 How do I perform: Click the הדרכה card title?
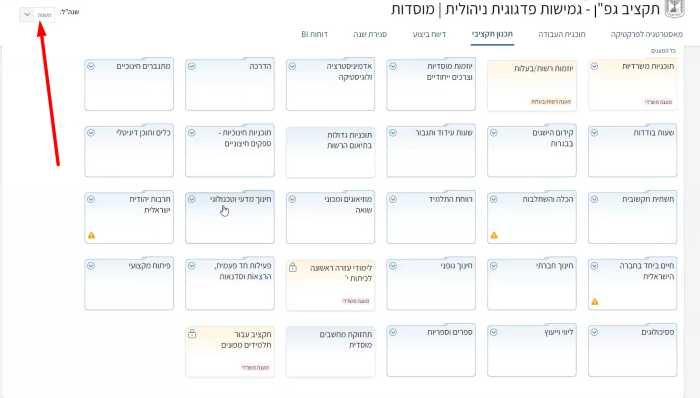click(261, 66)
